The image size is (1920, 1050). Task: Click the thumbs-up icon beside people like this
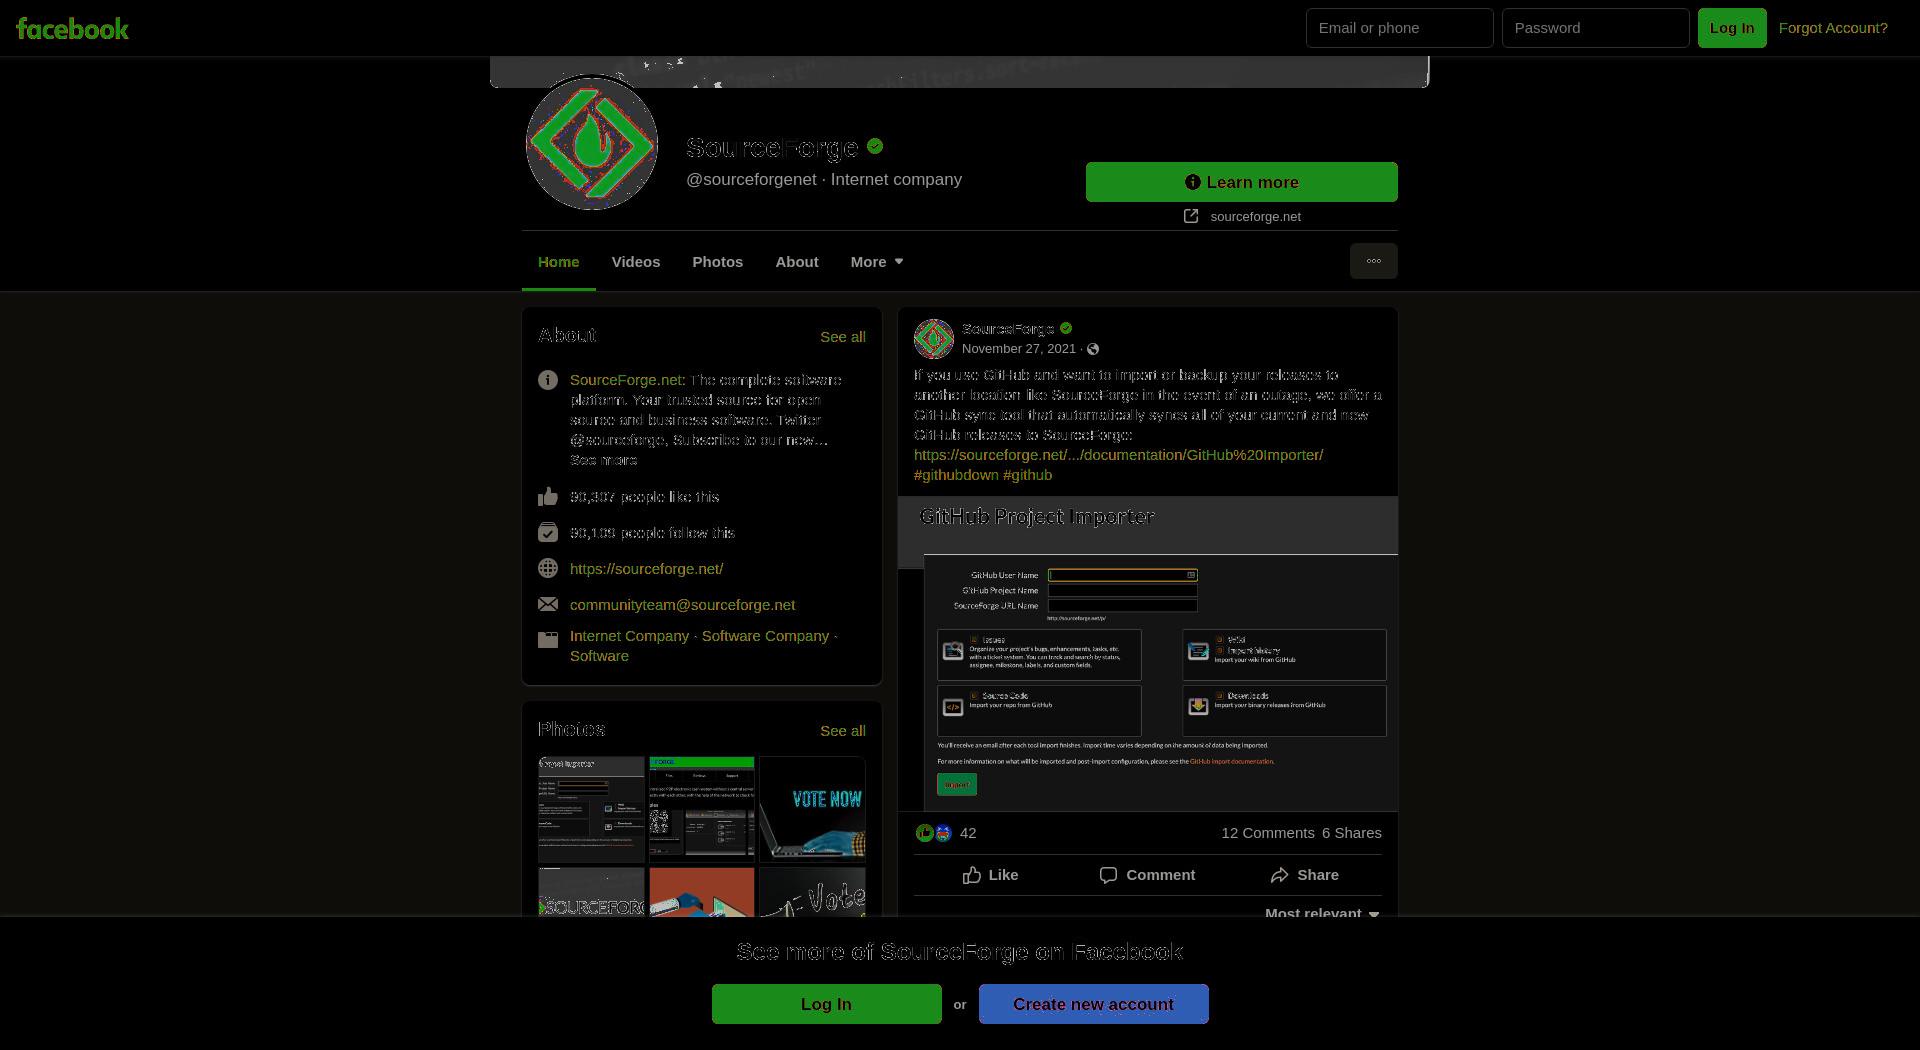click(548, 496)
